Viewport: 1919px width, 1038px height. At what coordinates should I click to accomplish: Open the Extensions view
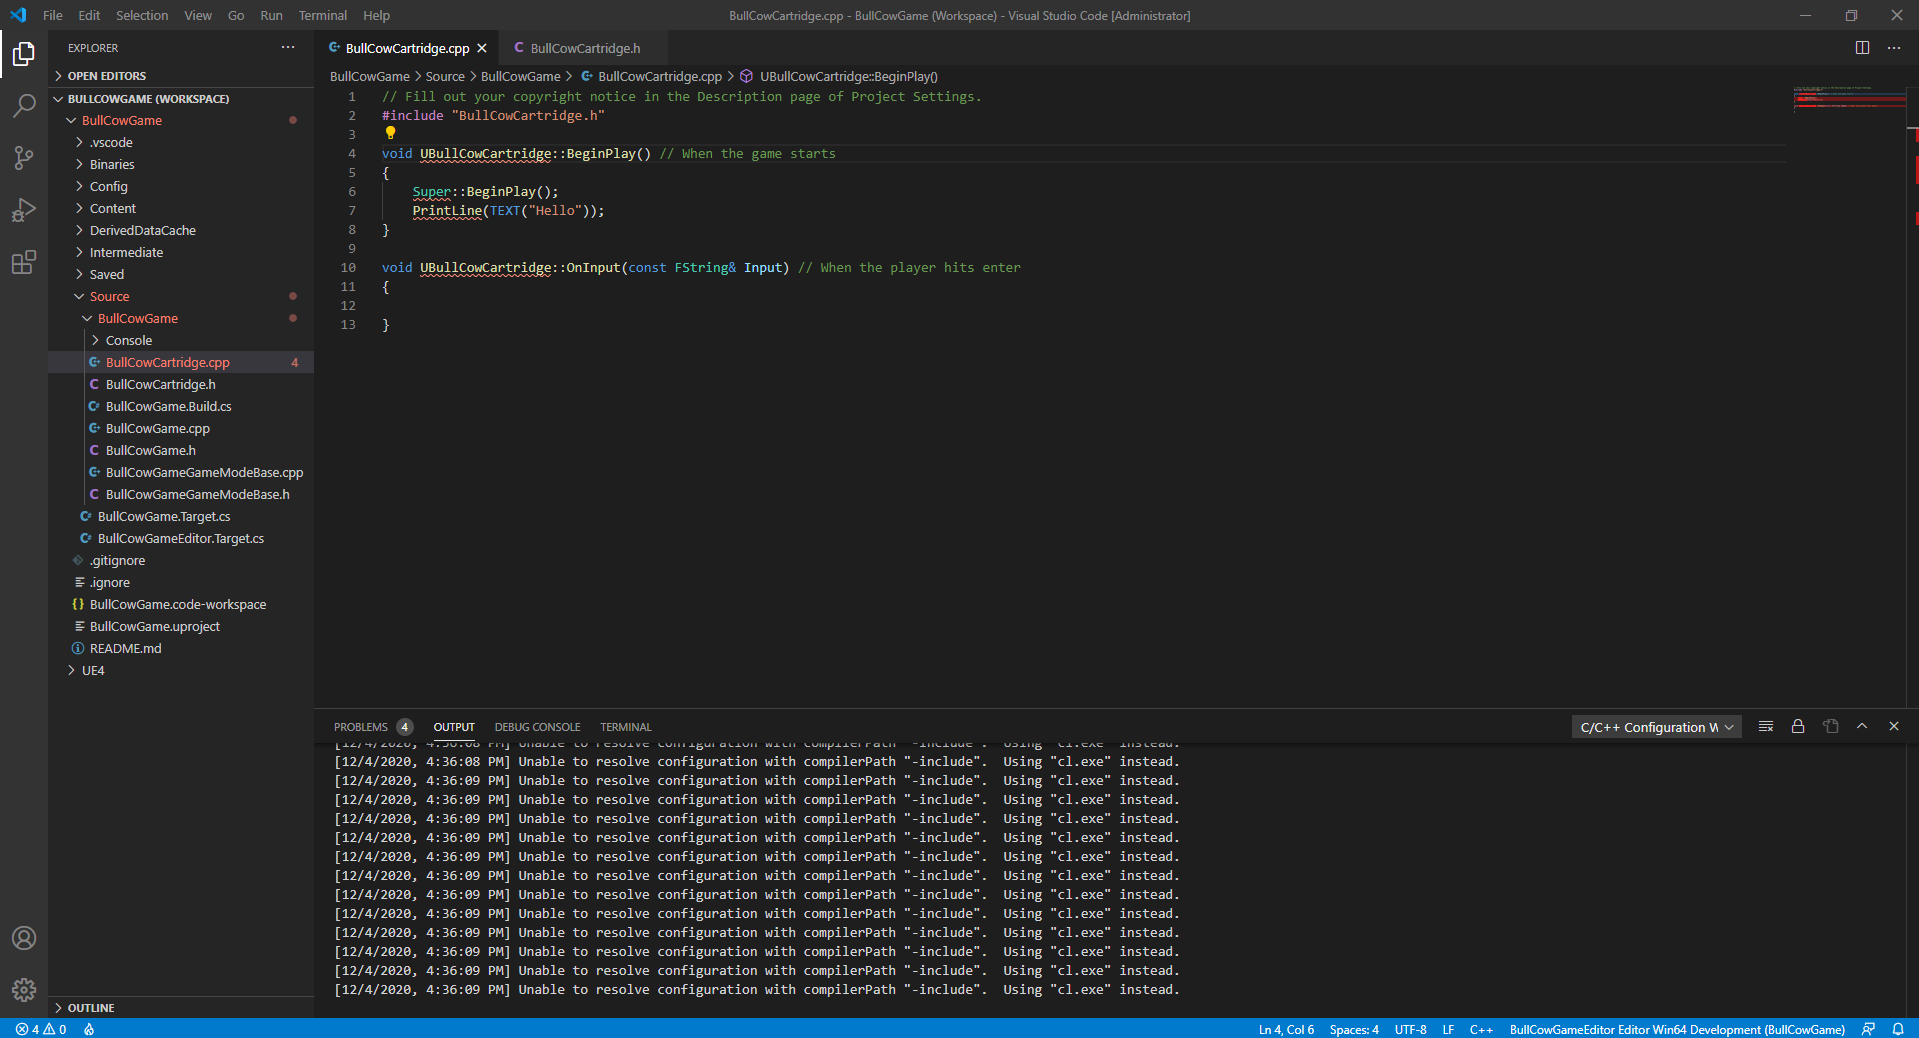24,263
